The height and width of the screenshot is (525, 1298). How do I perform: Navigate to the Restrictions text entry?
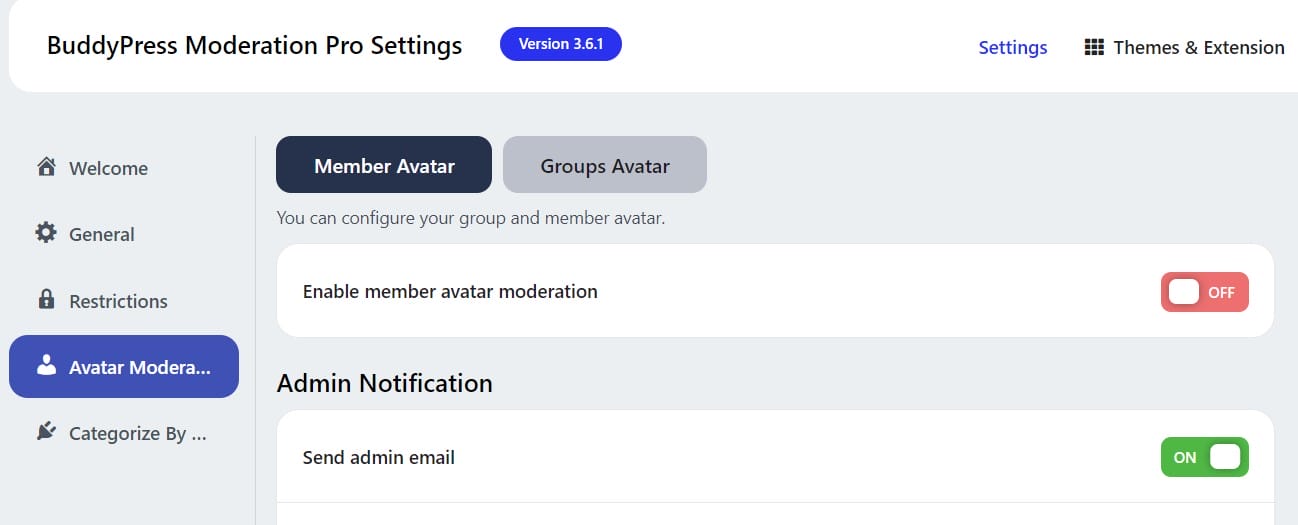[x=118, y=301]
